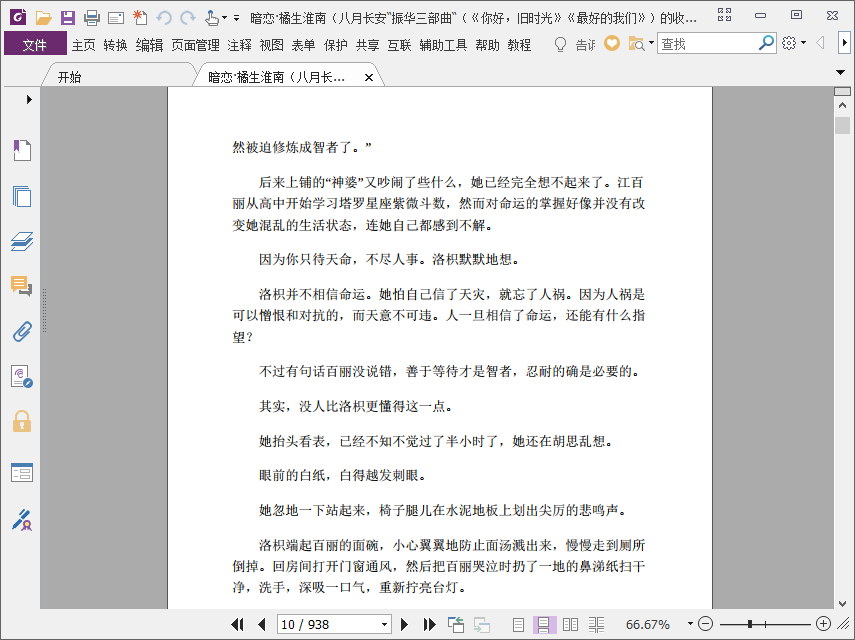Open the 保护 ribbon tab
This screenshot has width=855, height=640.
point(335,45)
